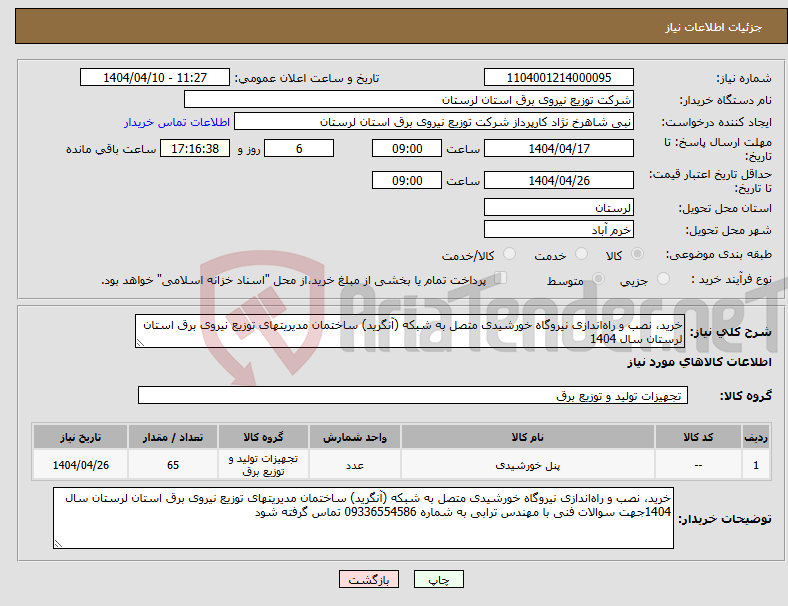Click the table date cell 1404/04/26

tap(80, 465)
